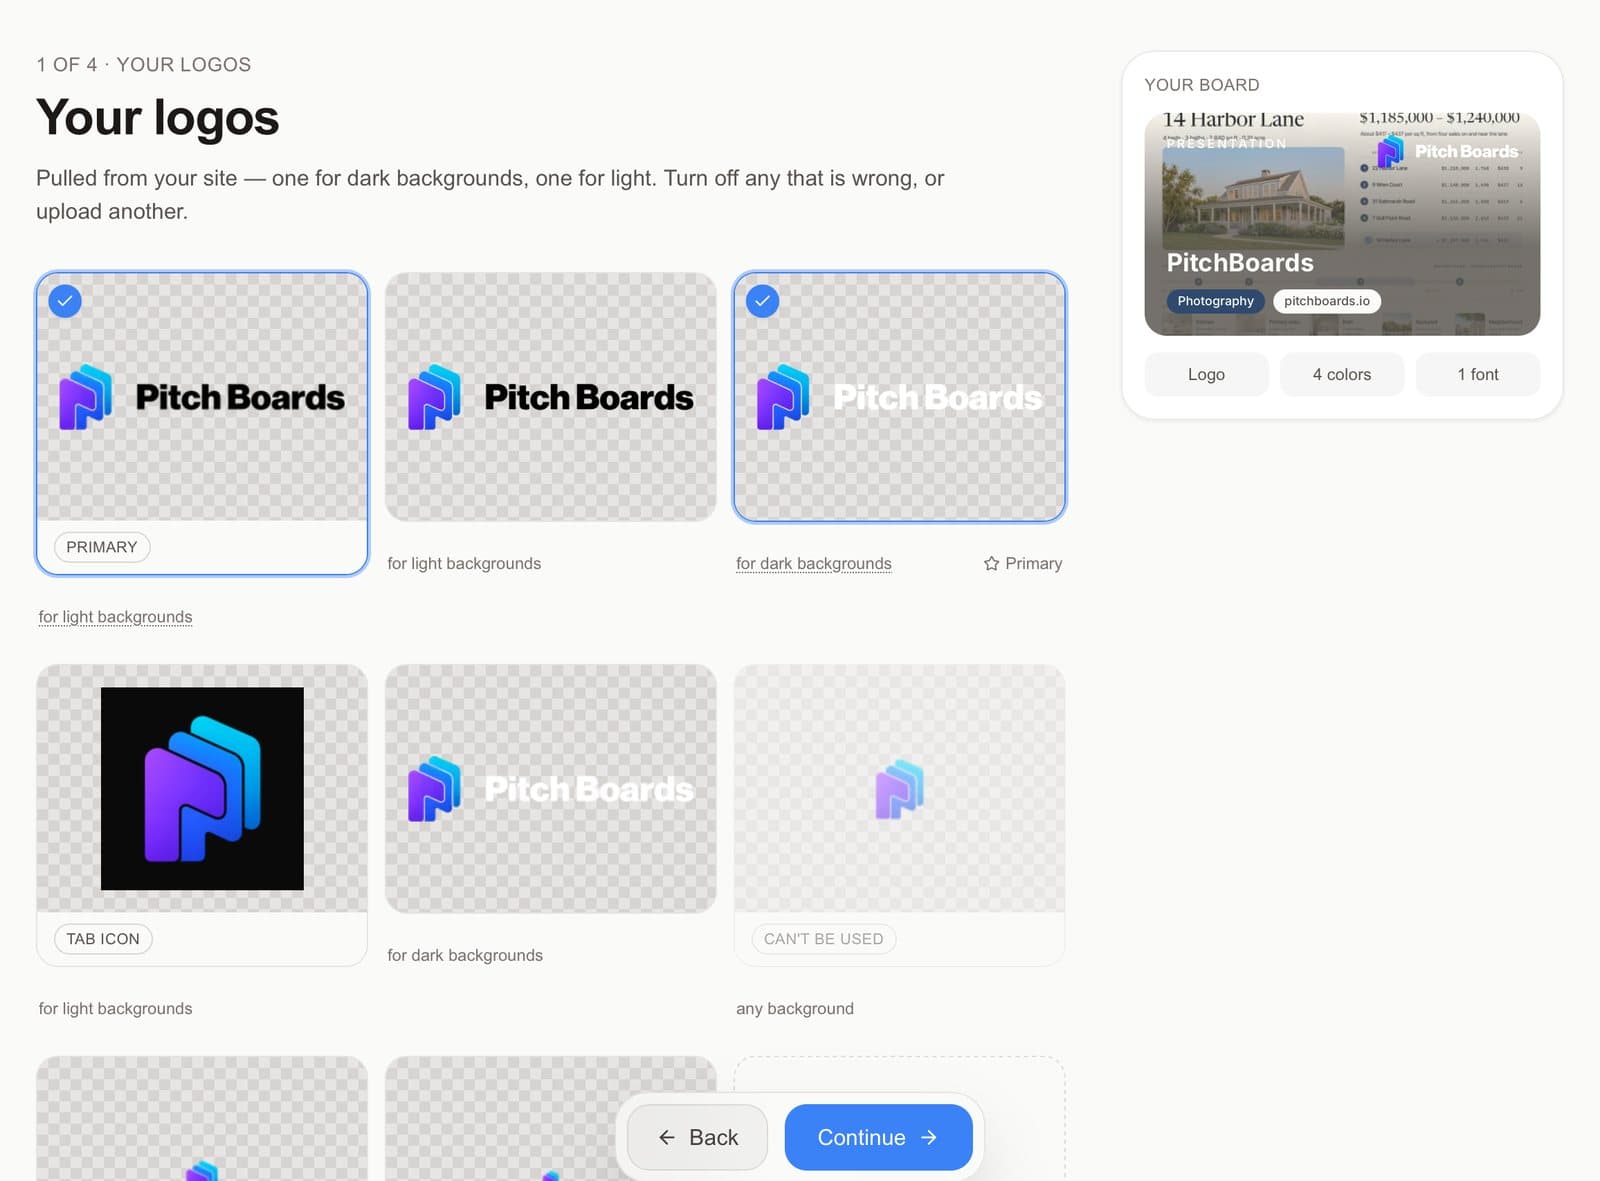Click the Pitch Boards logo in board preview
Viewport: 1600px width, 1181px height.
click(1447, 152)
